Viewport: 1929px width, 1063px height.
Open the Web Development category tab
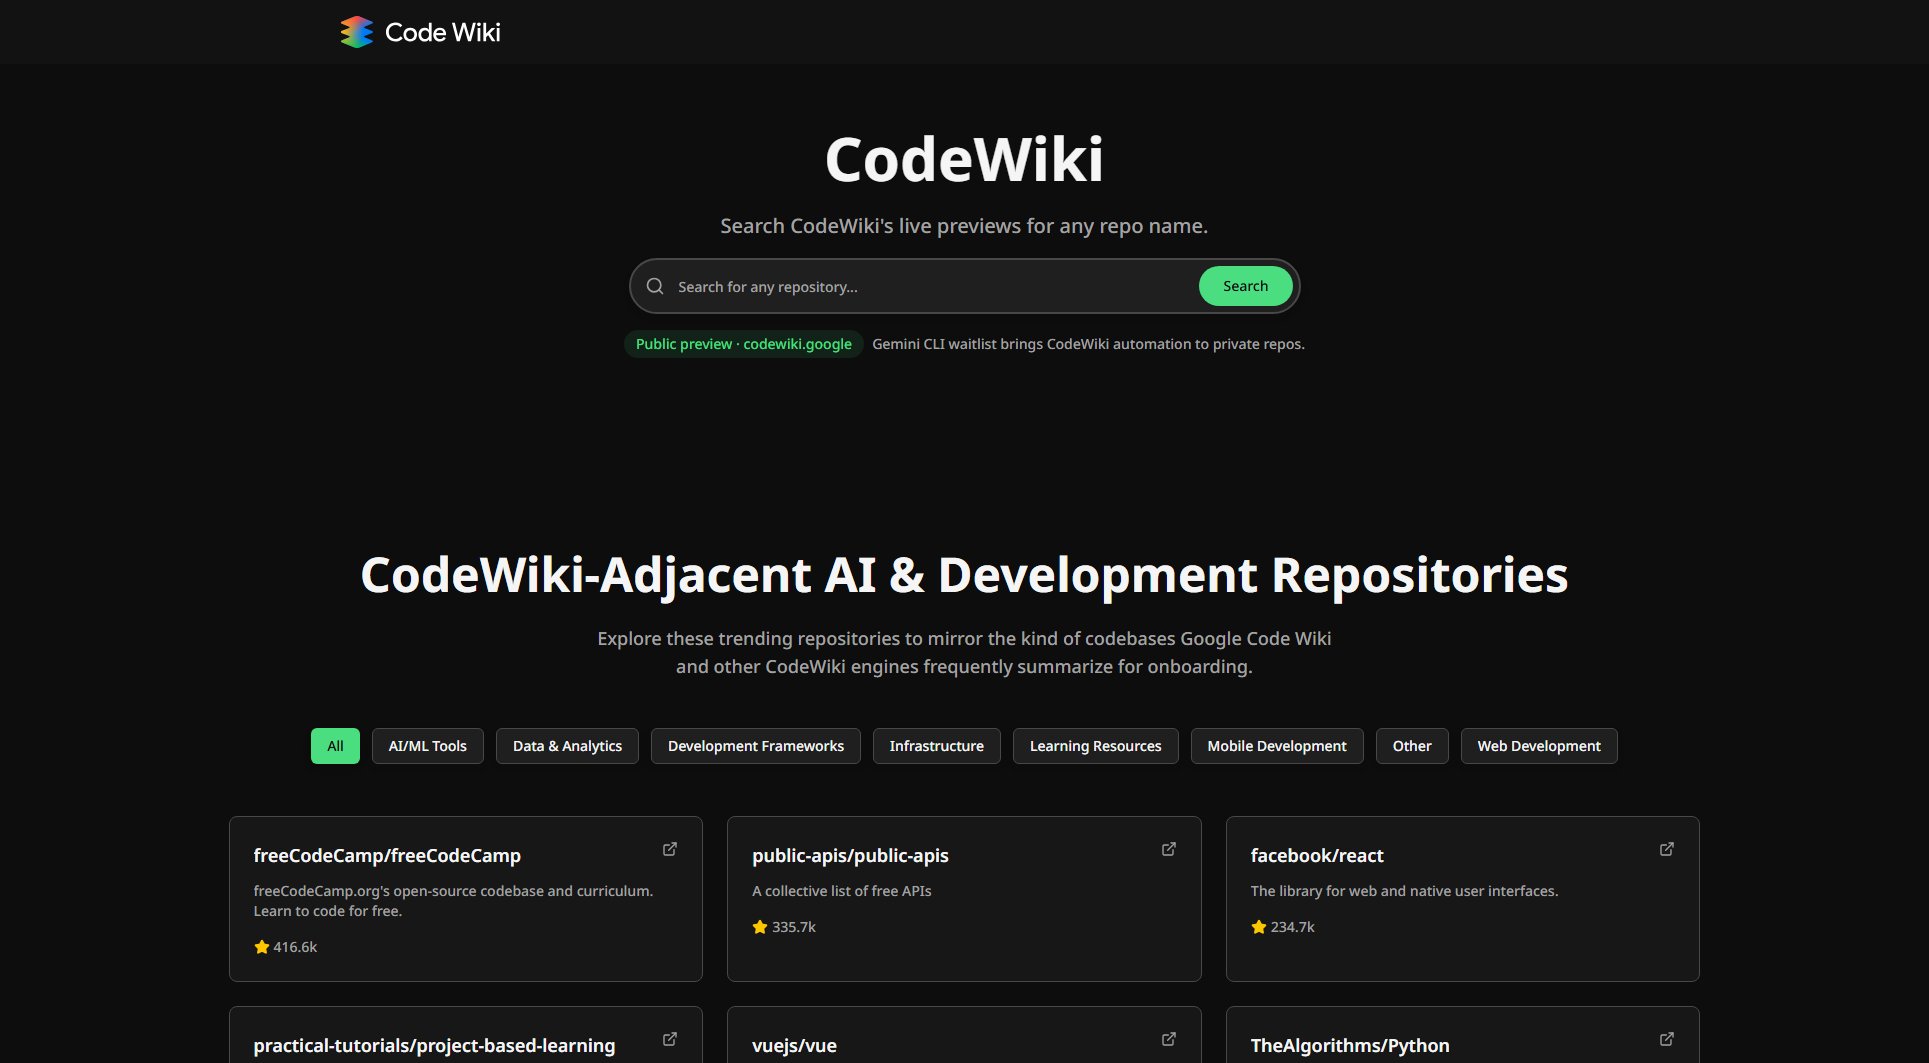coord(1538,745)
